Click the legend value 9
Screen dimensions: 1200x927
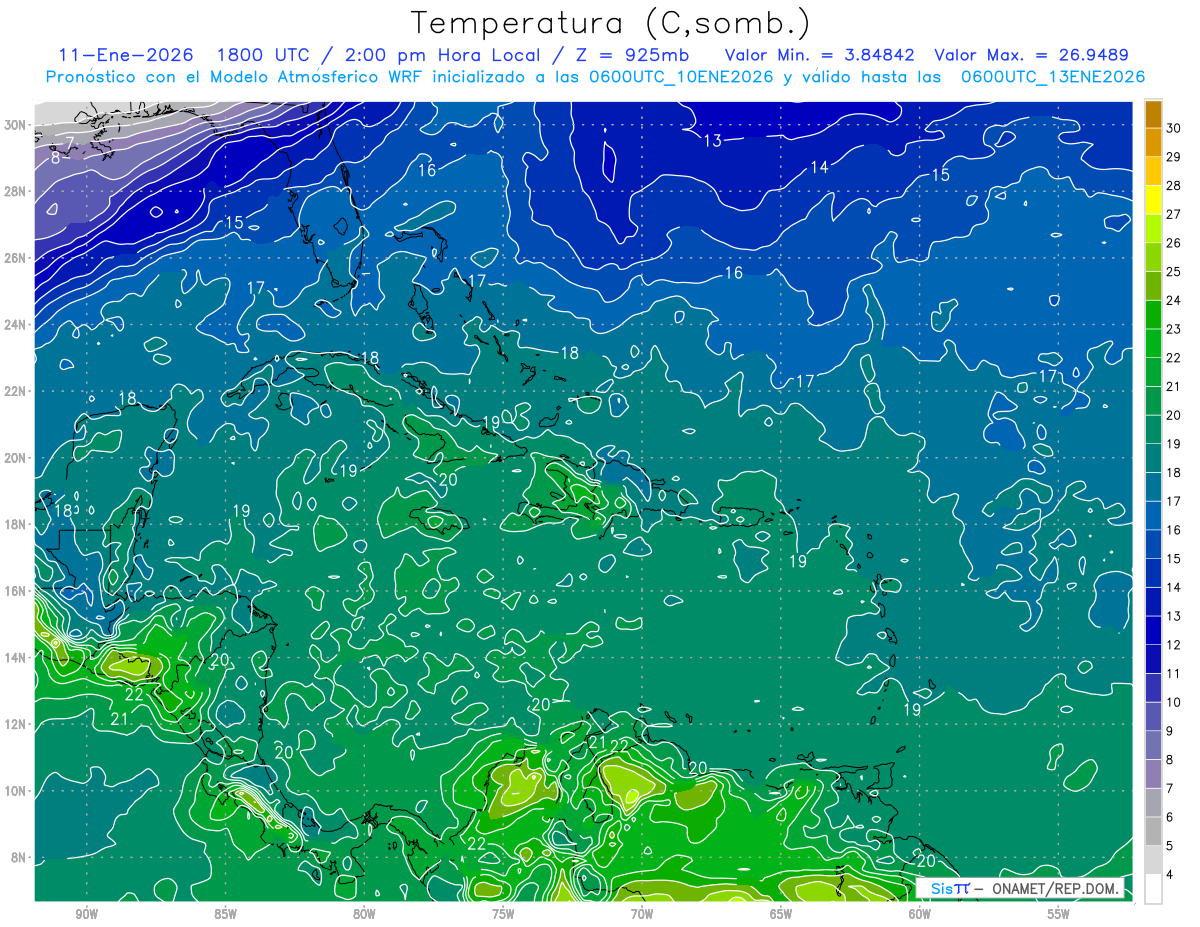coord(1172,731)
